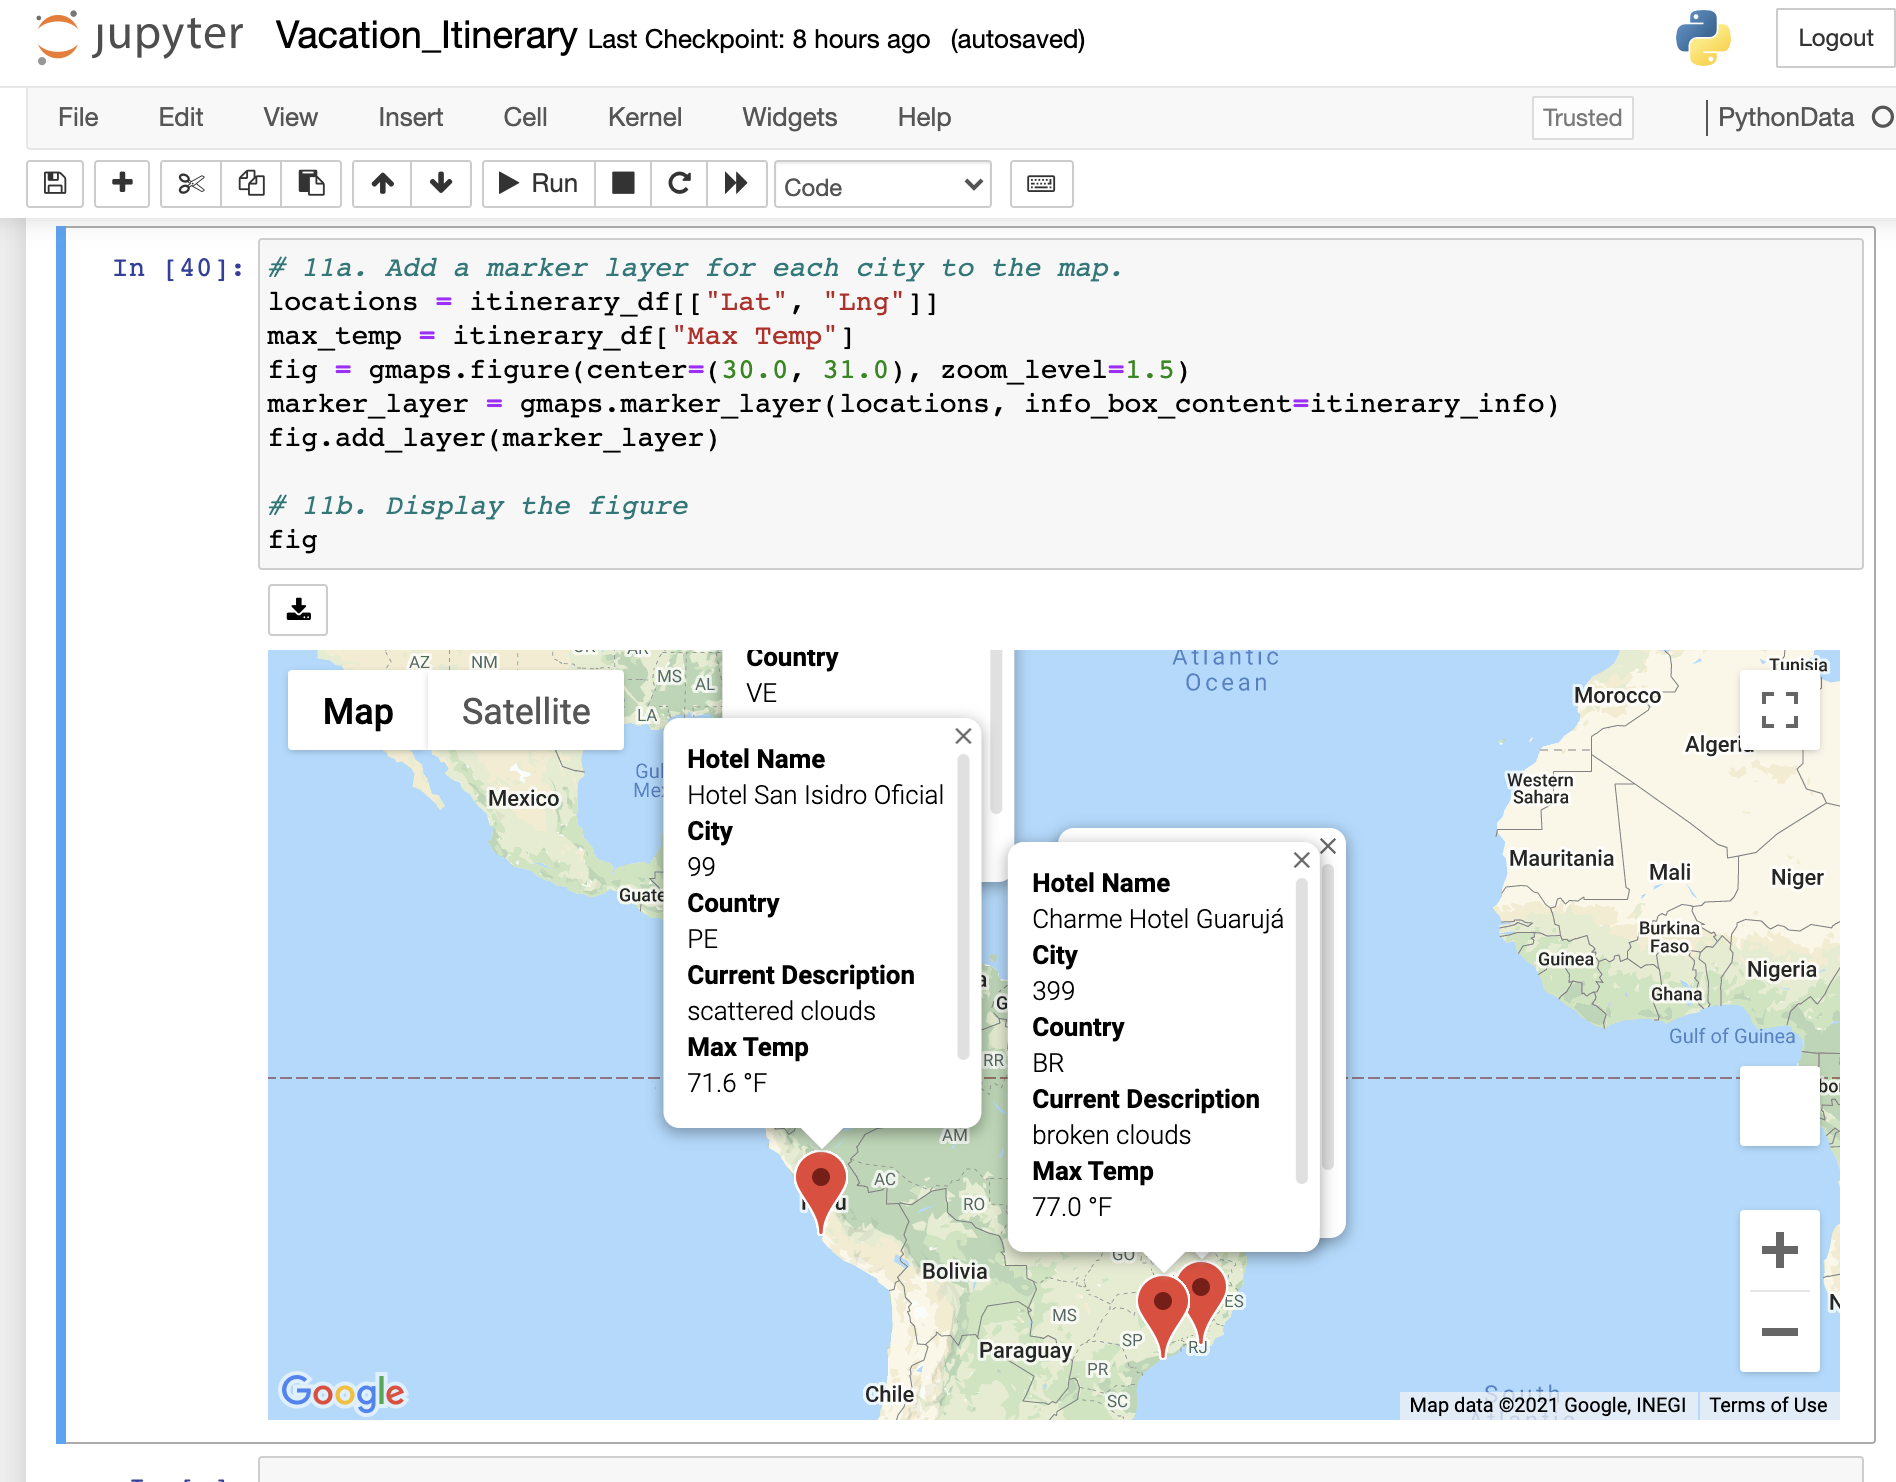This screenshot has height=1482, width=1896.
Task: Zoom in on the map with plus control
Action: (1779, 1248)
